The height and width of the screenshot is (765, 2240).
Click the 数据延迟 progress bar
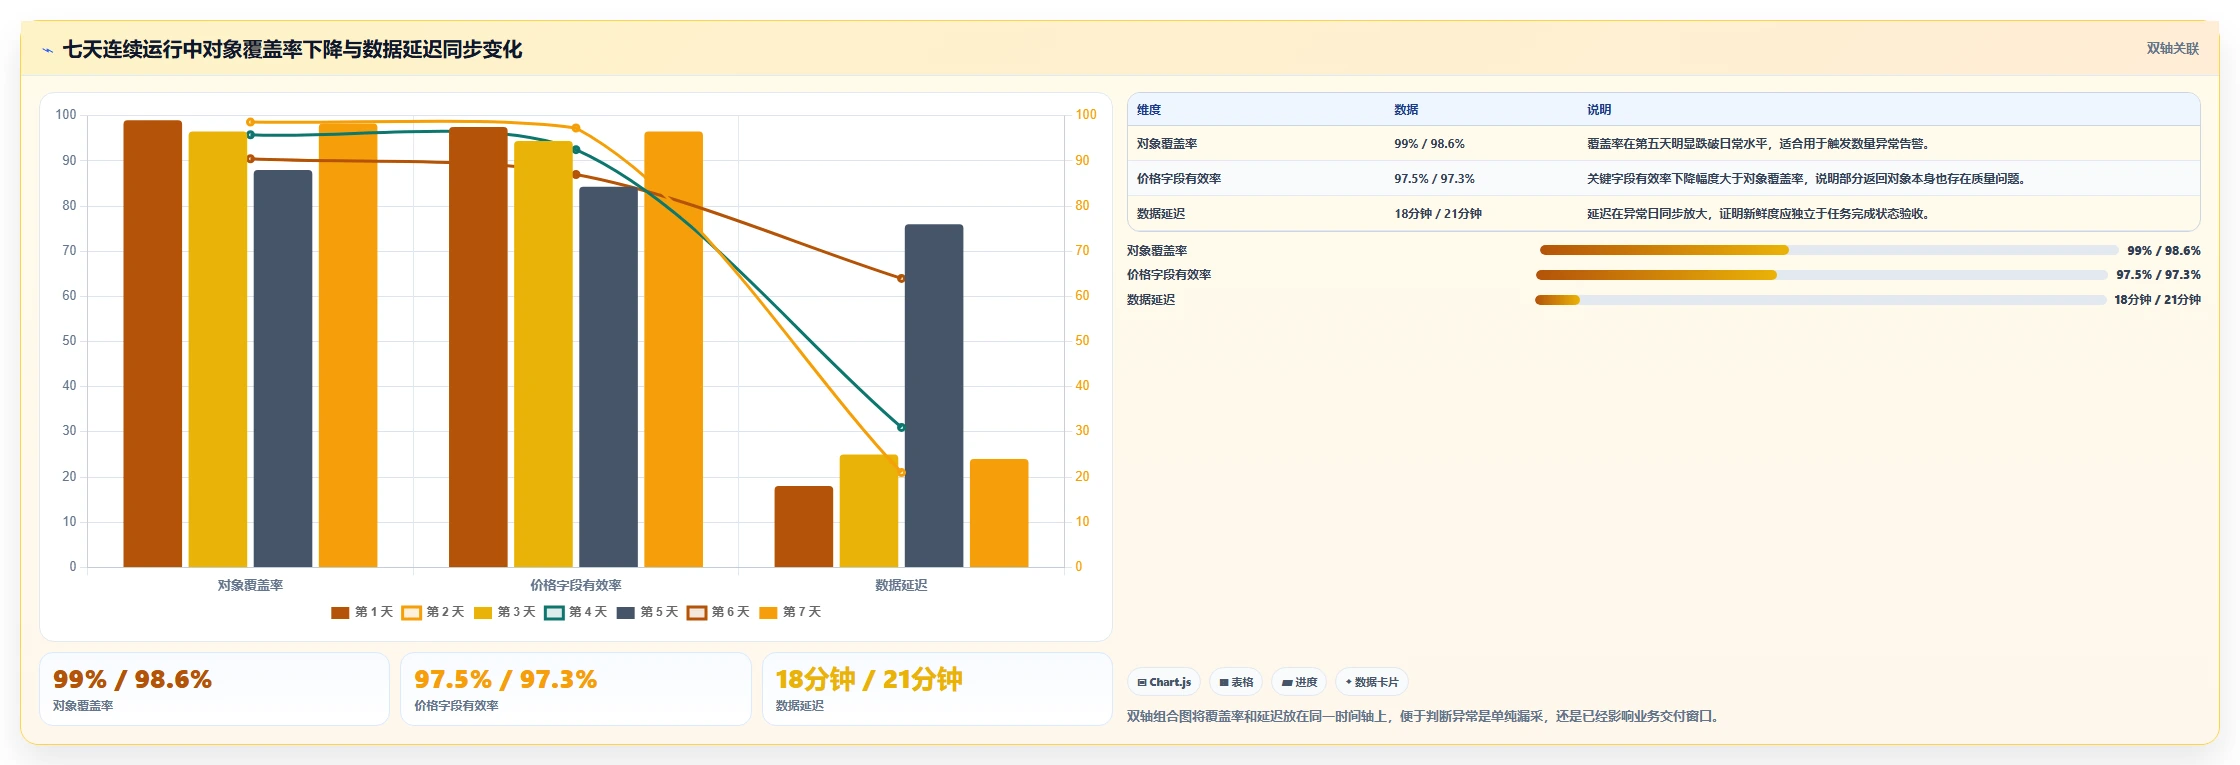(x=1820, y=300)
